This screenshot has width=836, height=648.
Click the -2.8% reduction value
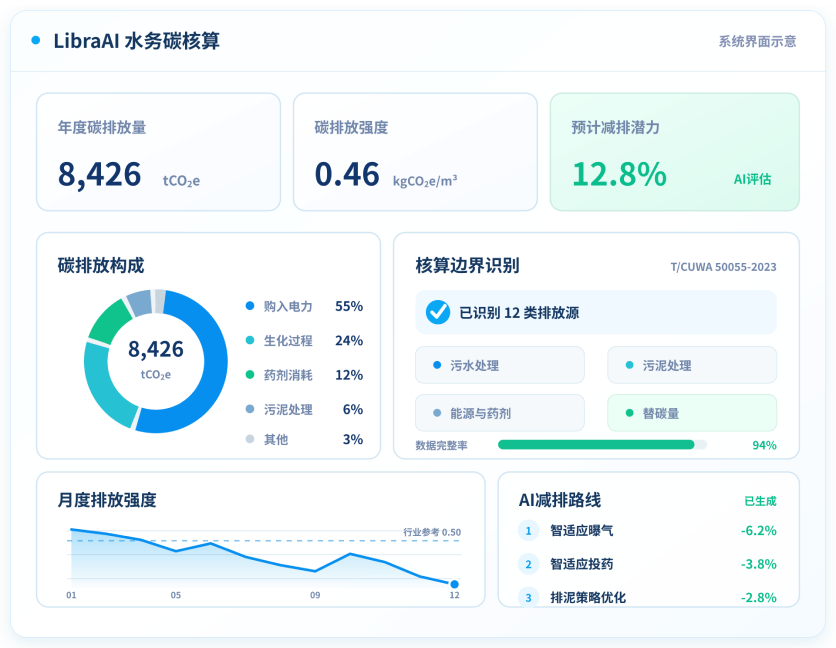759,597
